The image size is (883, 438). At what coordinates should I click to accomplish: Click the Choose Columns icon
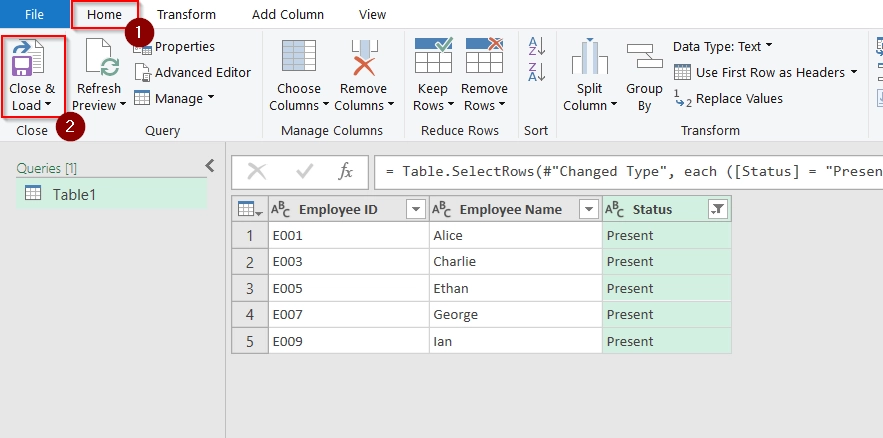(x=298, y=56)
